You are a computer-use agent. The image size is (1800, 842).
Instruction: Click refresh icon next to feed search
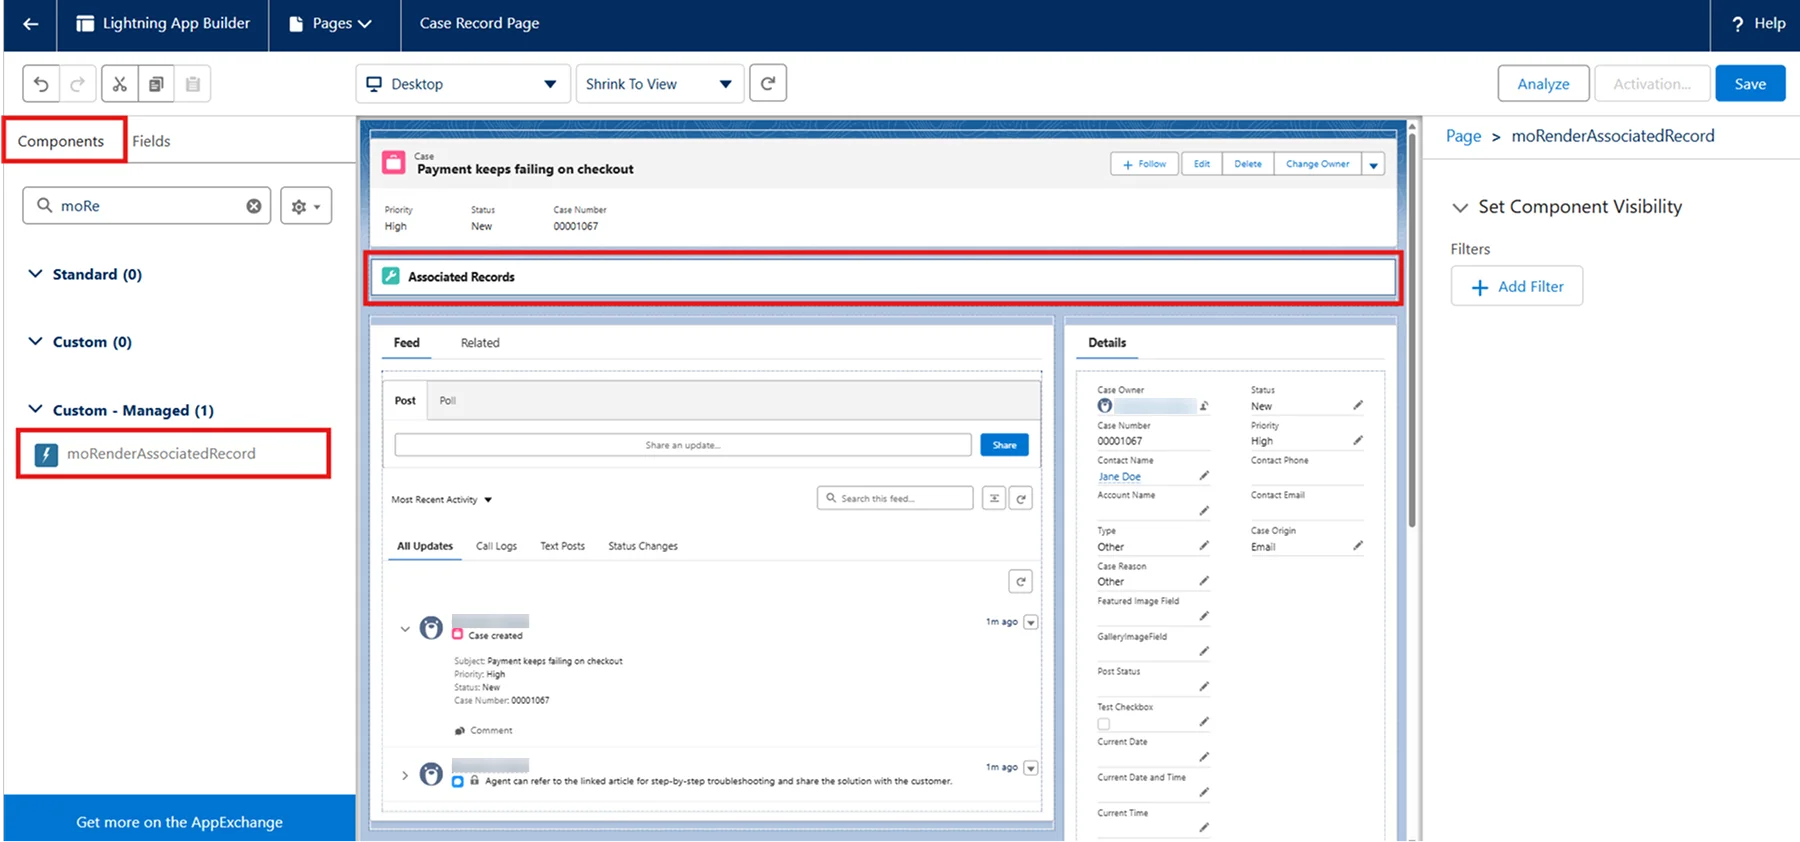(1021, 498)
